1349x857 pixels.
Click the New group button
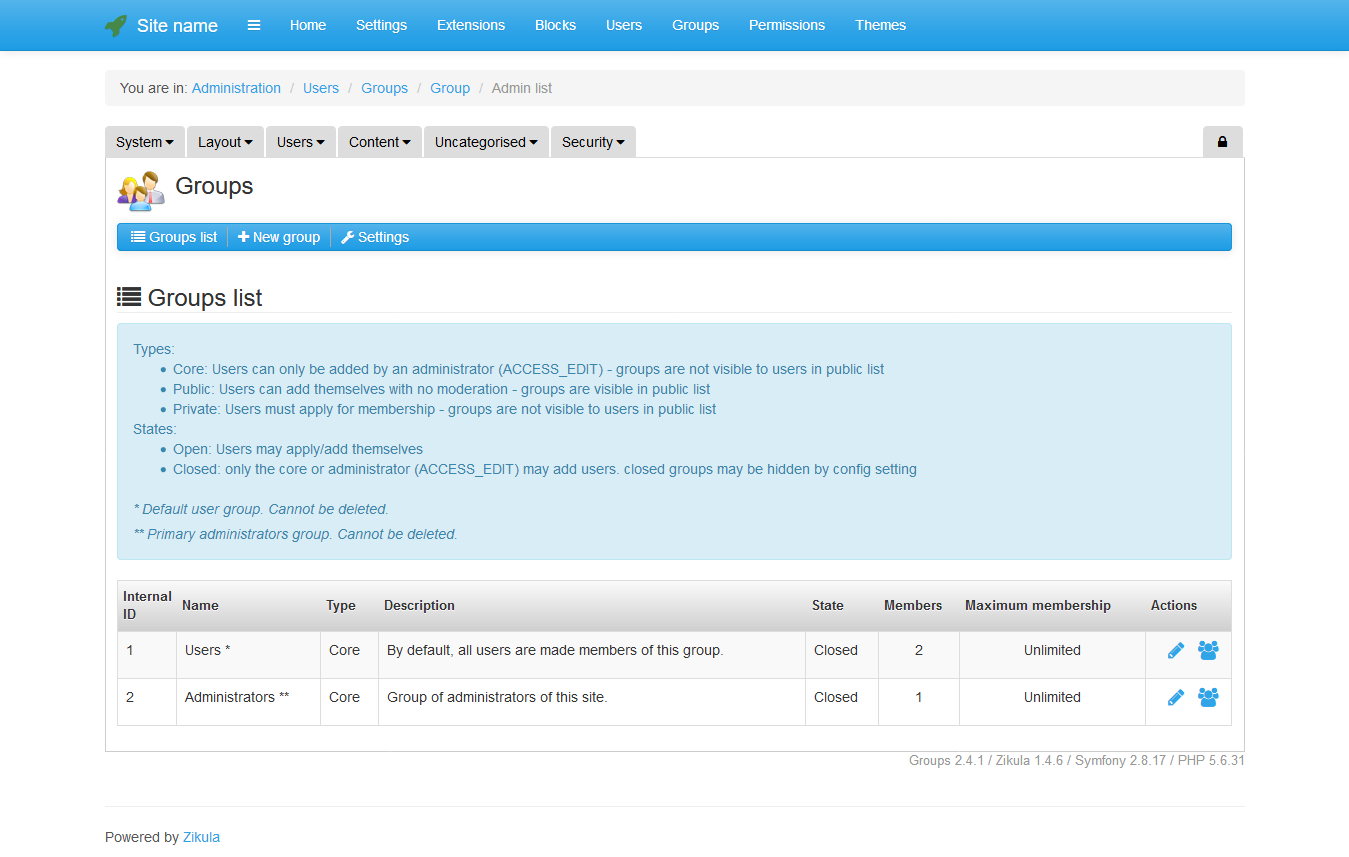(279, 237)
